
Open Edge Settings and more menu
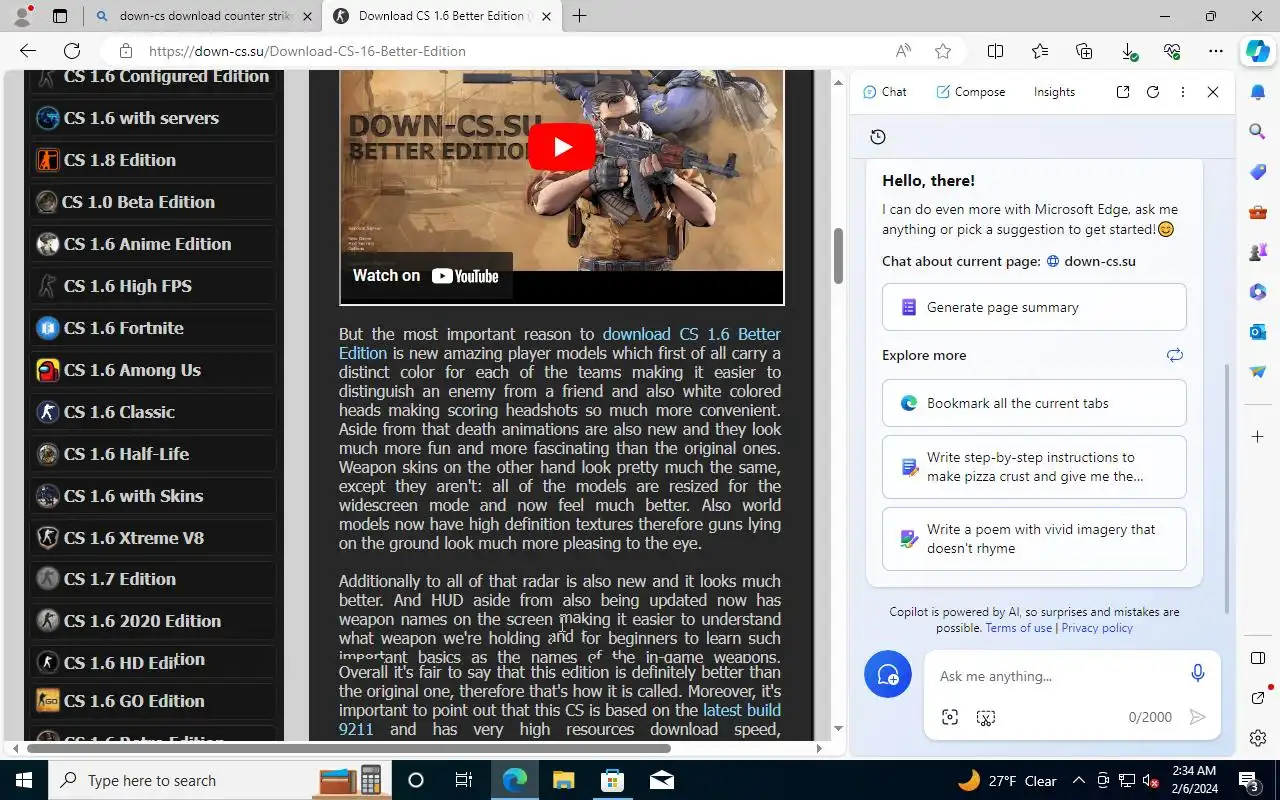click(1215, 51)
